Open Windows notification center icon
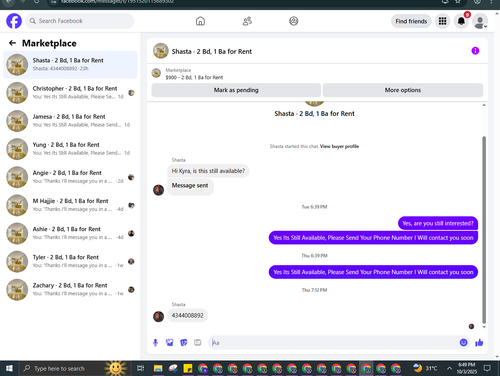Viewport: 500px width, 376px height. coord(487,368)
